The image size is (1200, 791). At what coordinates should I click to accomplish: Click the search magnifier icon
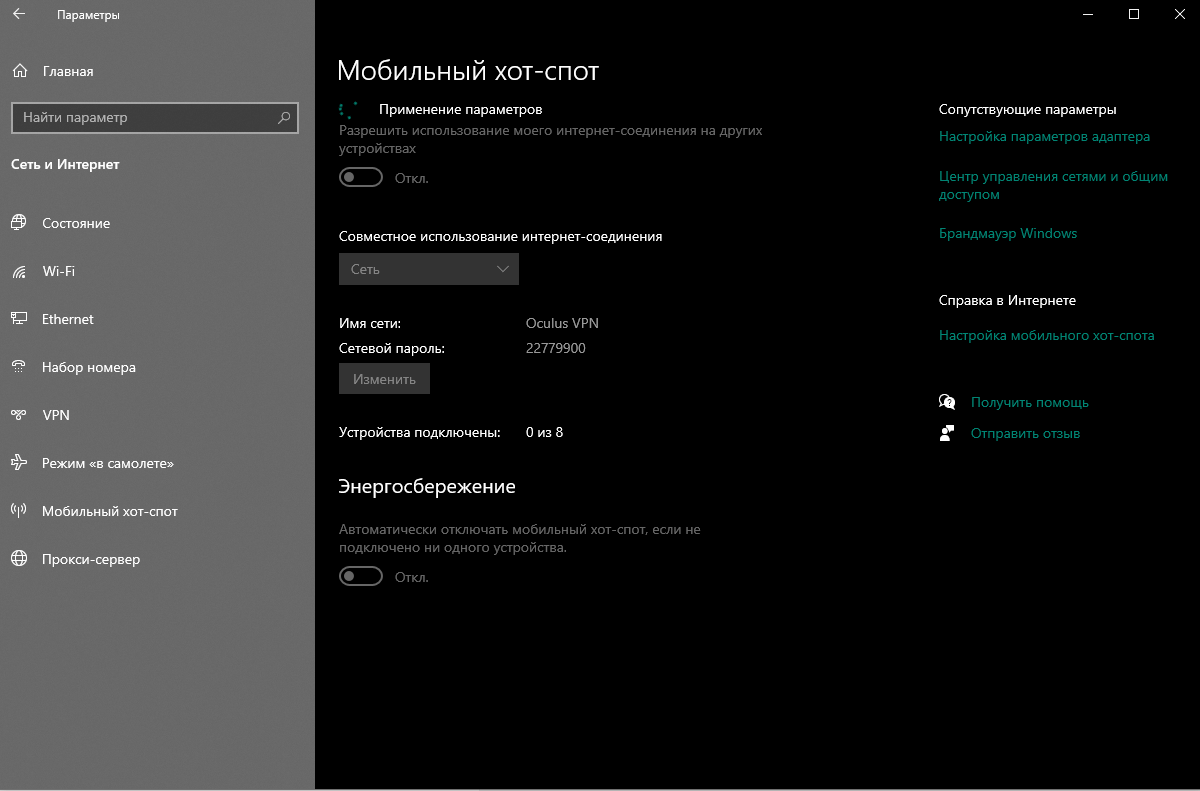[284, 117]
